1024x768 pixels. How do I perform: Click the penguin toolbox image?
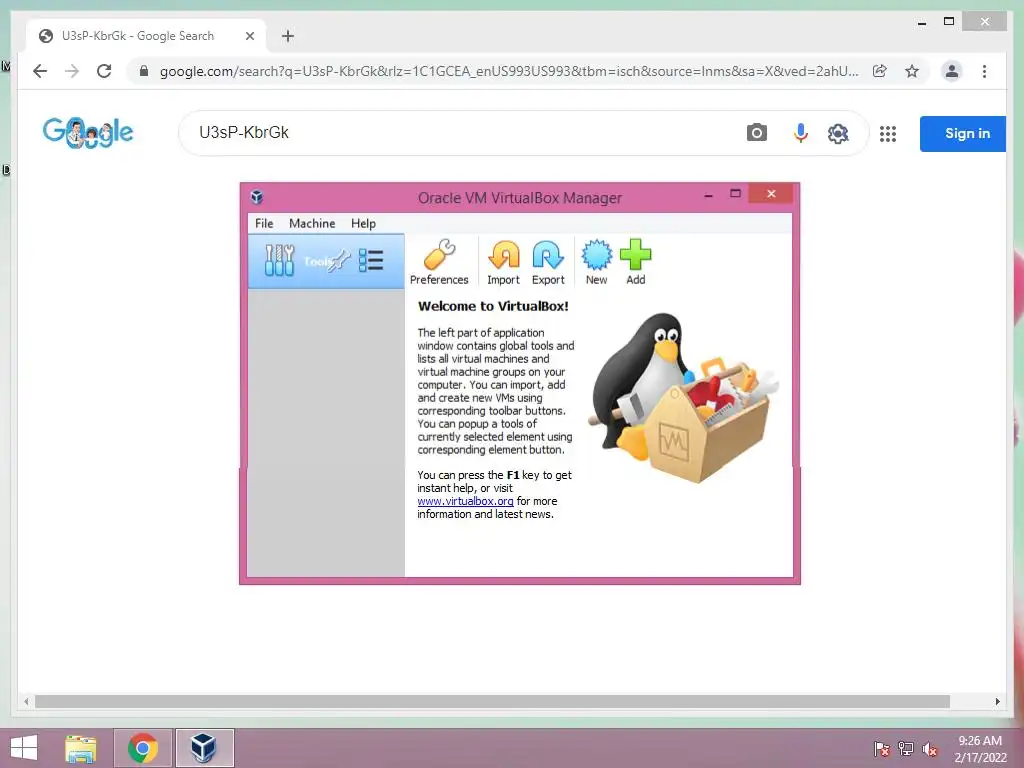tap(682, 398)
